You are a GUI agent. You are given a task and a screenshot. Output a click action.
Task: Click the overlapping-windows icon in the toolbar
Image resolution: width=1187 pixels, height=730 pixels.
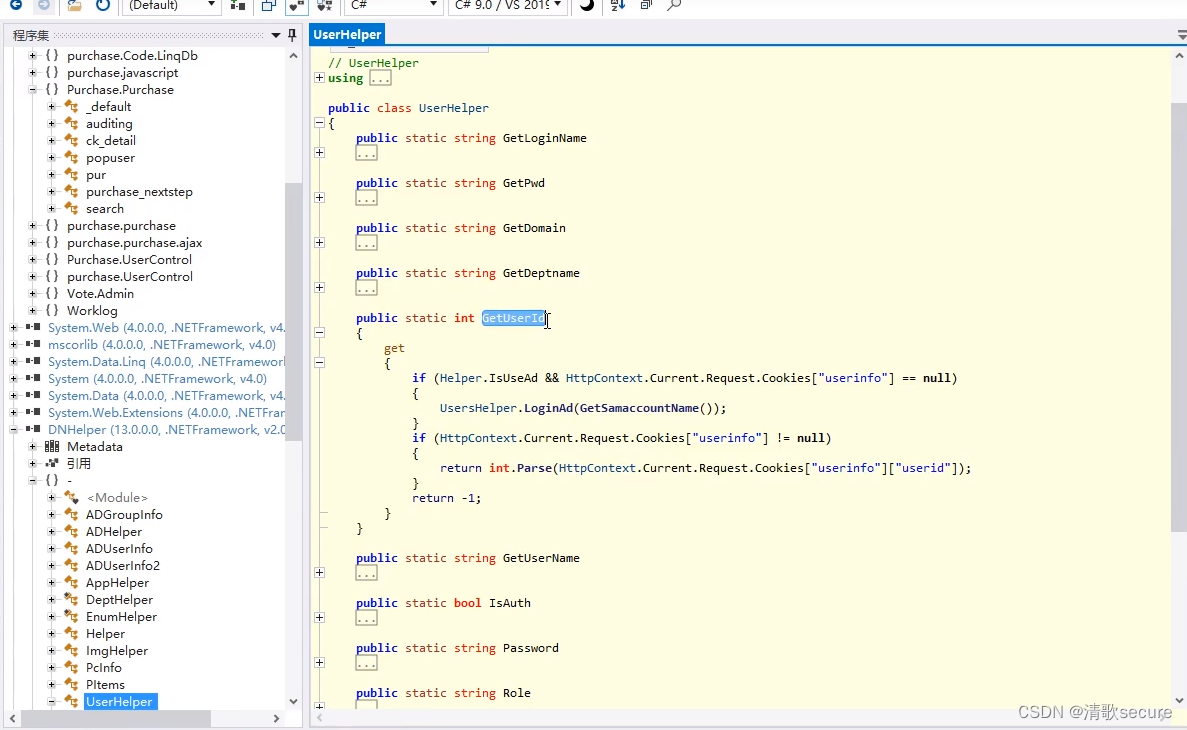(x=269, y=5)
